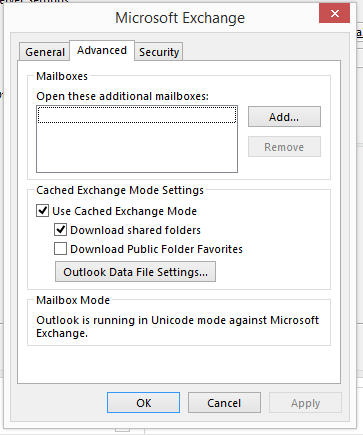Click the Unicode mode status text
This screenshot has width=363, height=435.
click(177, 327)
